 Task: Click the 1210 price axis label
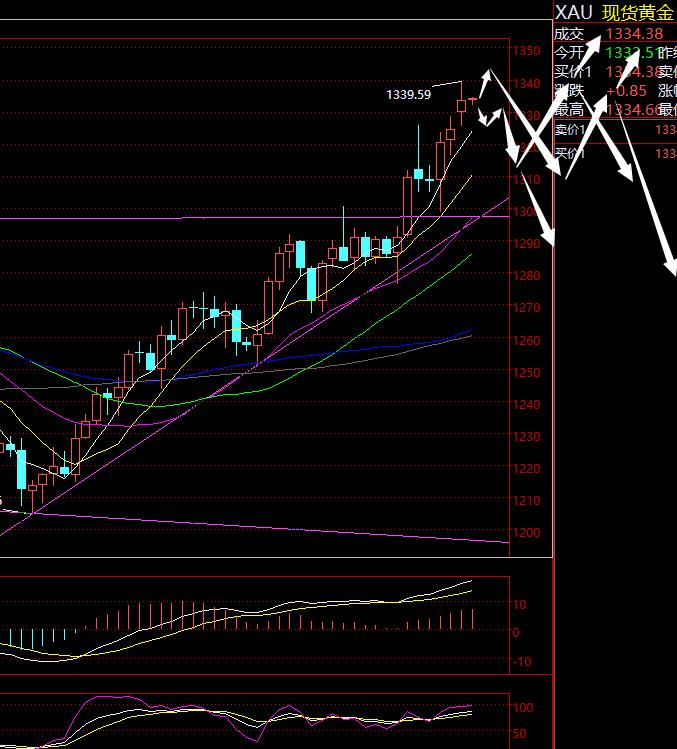[527, 501]
